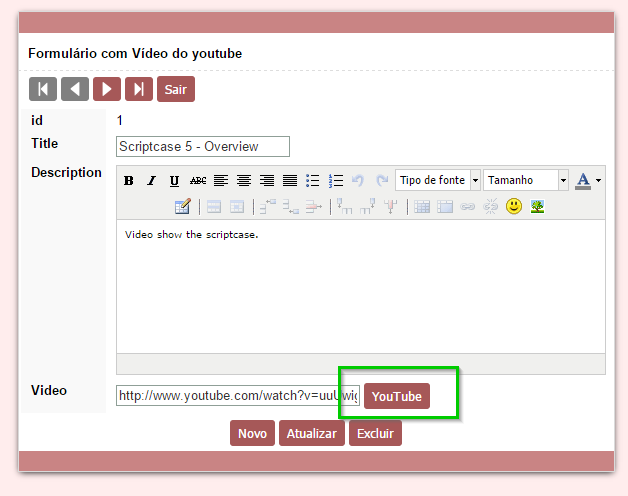Viewport: 628px width, 496px height.
Task: Click the text color A swatch
Action: click(583, 181)
